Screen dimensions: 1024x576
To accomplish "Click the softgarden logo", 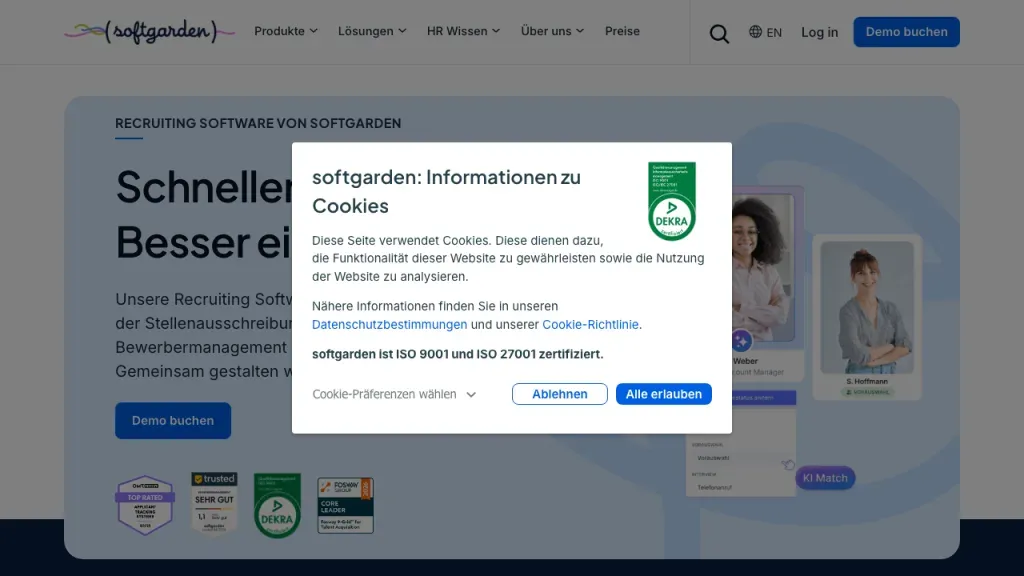I will [x=150, y=31].
